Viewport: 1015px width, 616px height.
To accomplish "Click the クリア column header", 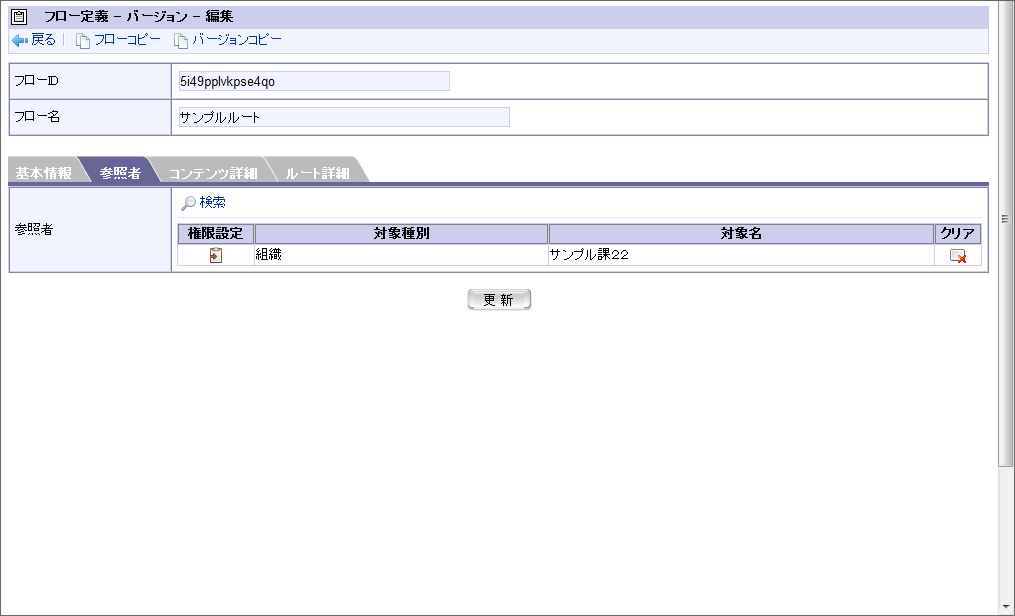I will 958,234.
